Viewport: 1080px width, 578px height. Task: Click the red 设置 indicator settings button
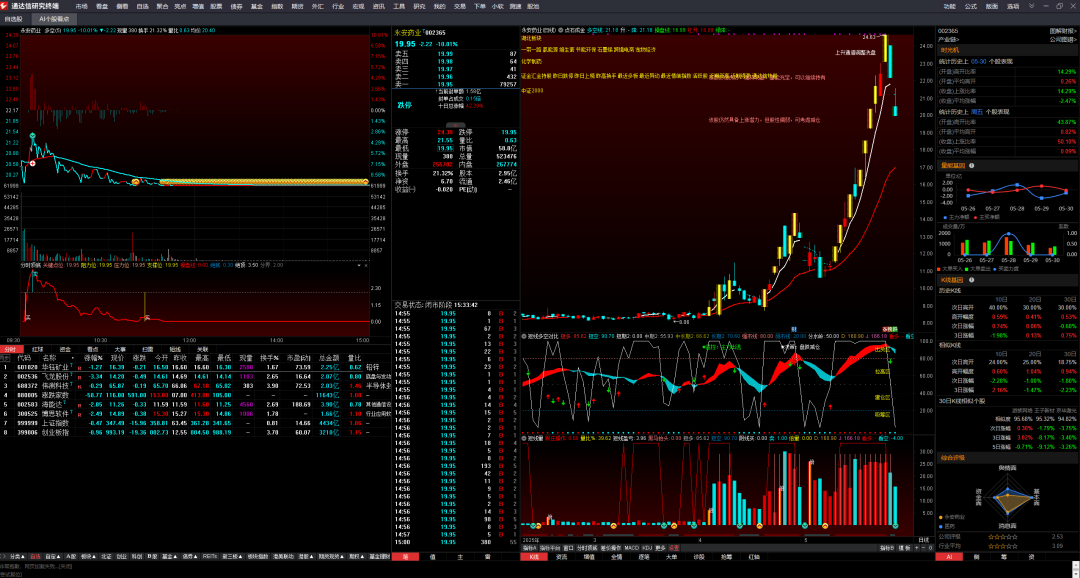(674, 548)
